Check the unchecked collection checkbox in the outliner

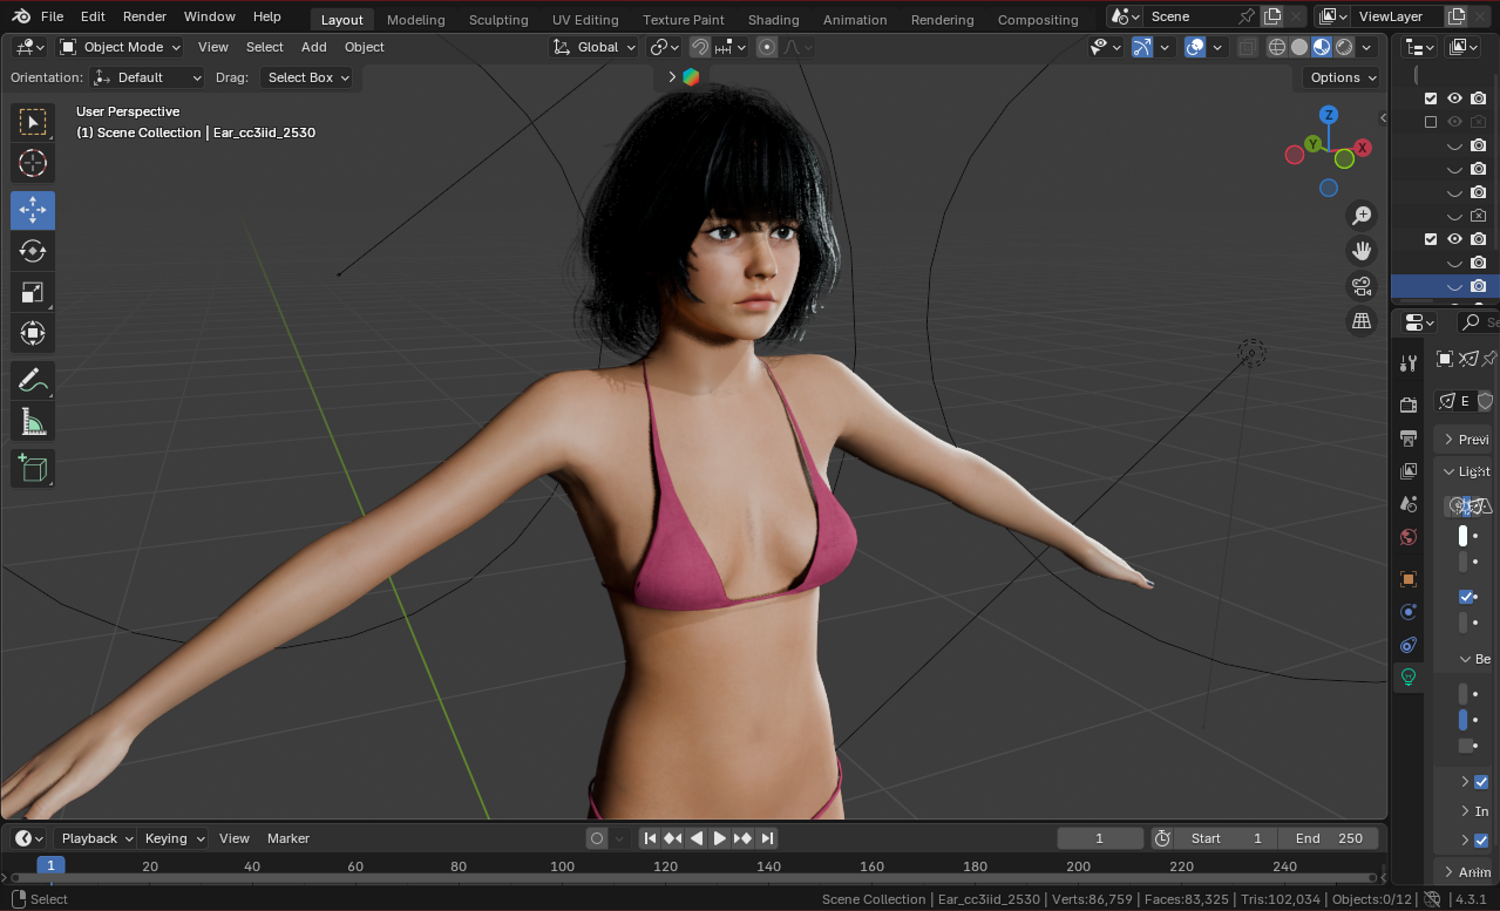(x=1431, y=122)
